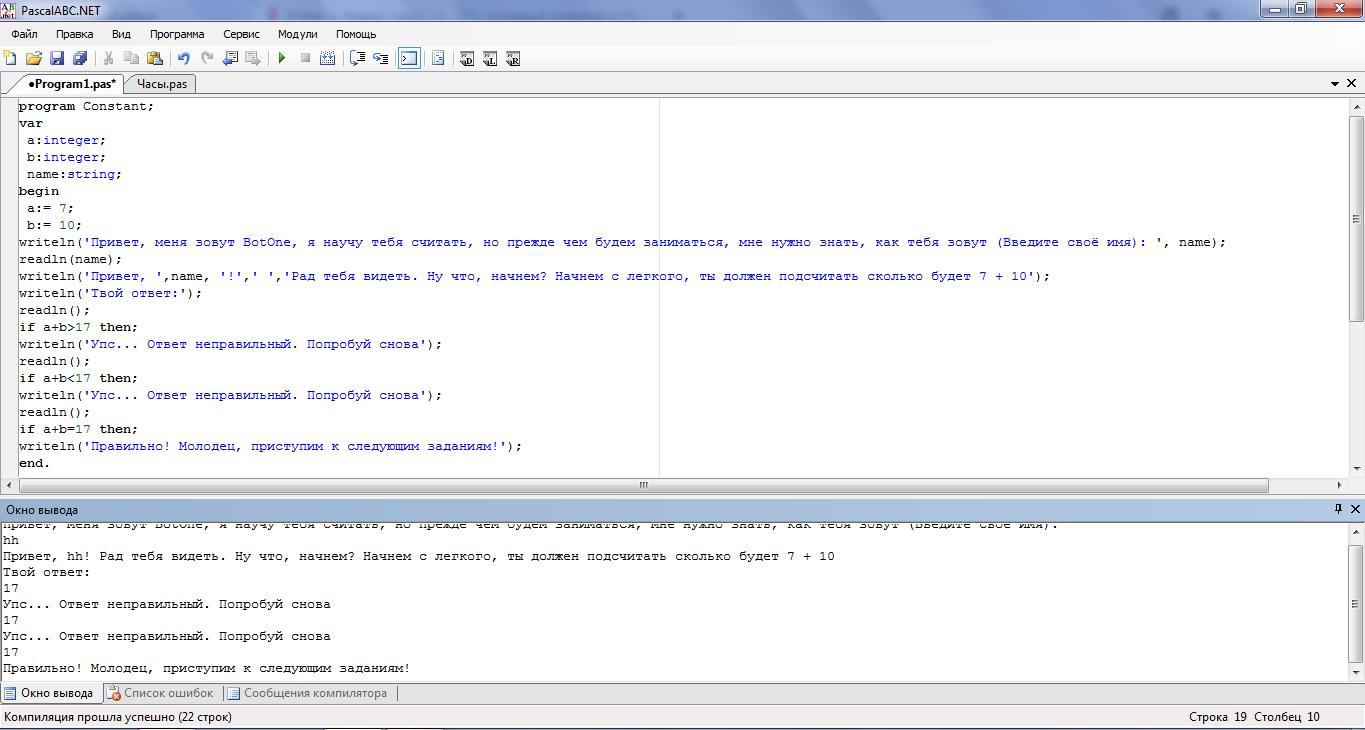Image resolution: width=1365 pixels, height=730 pixels.
Task: Toggle the output window toolbar button
Action: pyautogui.click(x=409, y=59)
